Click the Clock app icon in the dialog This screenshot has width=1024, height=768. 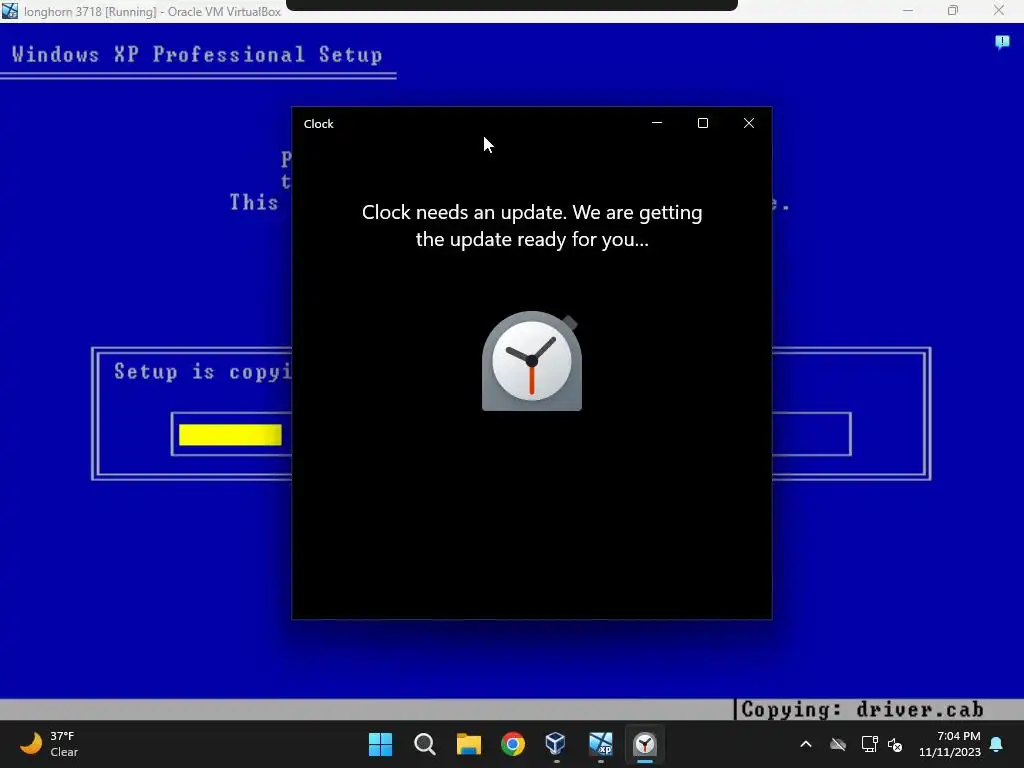[x=532, y=361]
